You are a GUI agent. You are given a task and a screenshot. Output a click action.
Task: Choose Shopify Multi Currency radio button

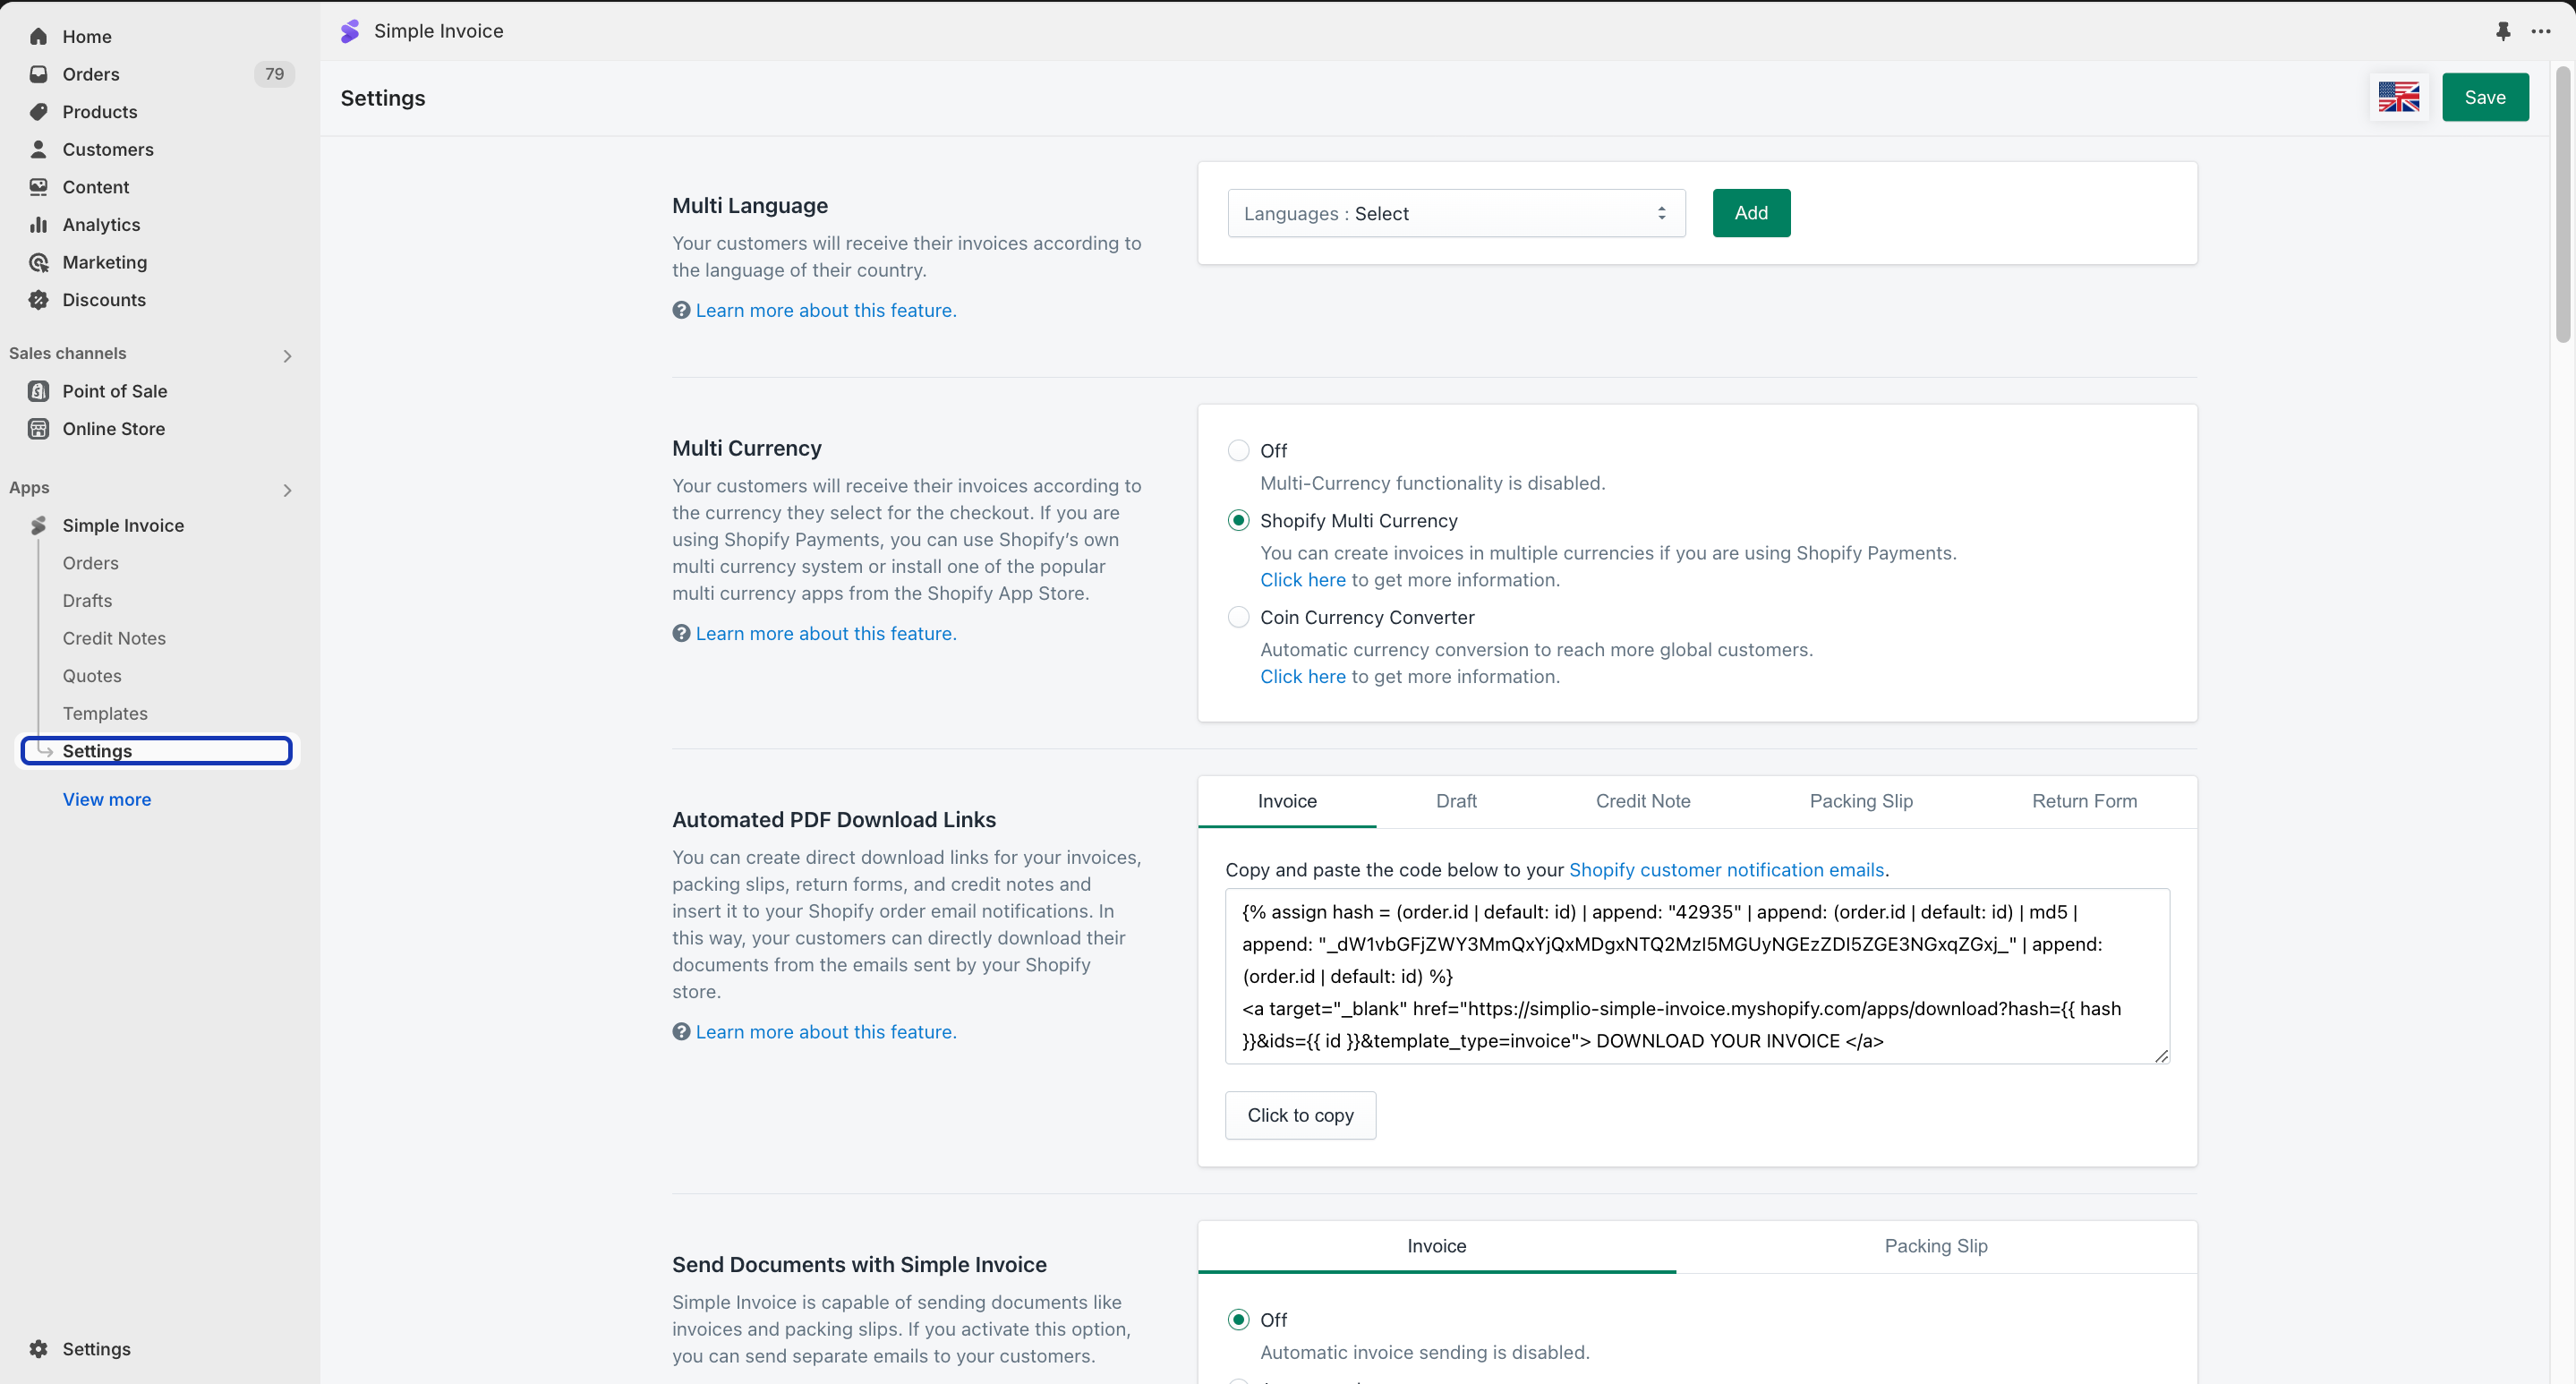click(x=1238, y=520)
